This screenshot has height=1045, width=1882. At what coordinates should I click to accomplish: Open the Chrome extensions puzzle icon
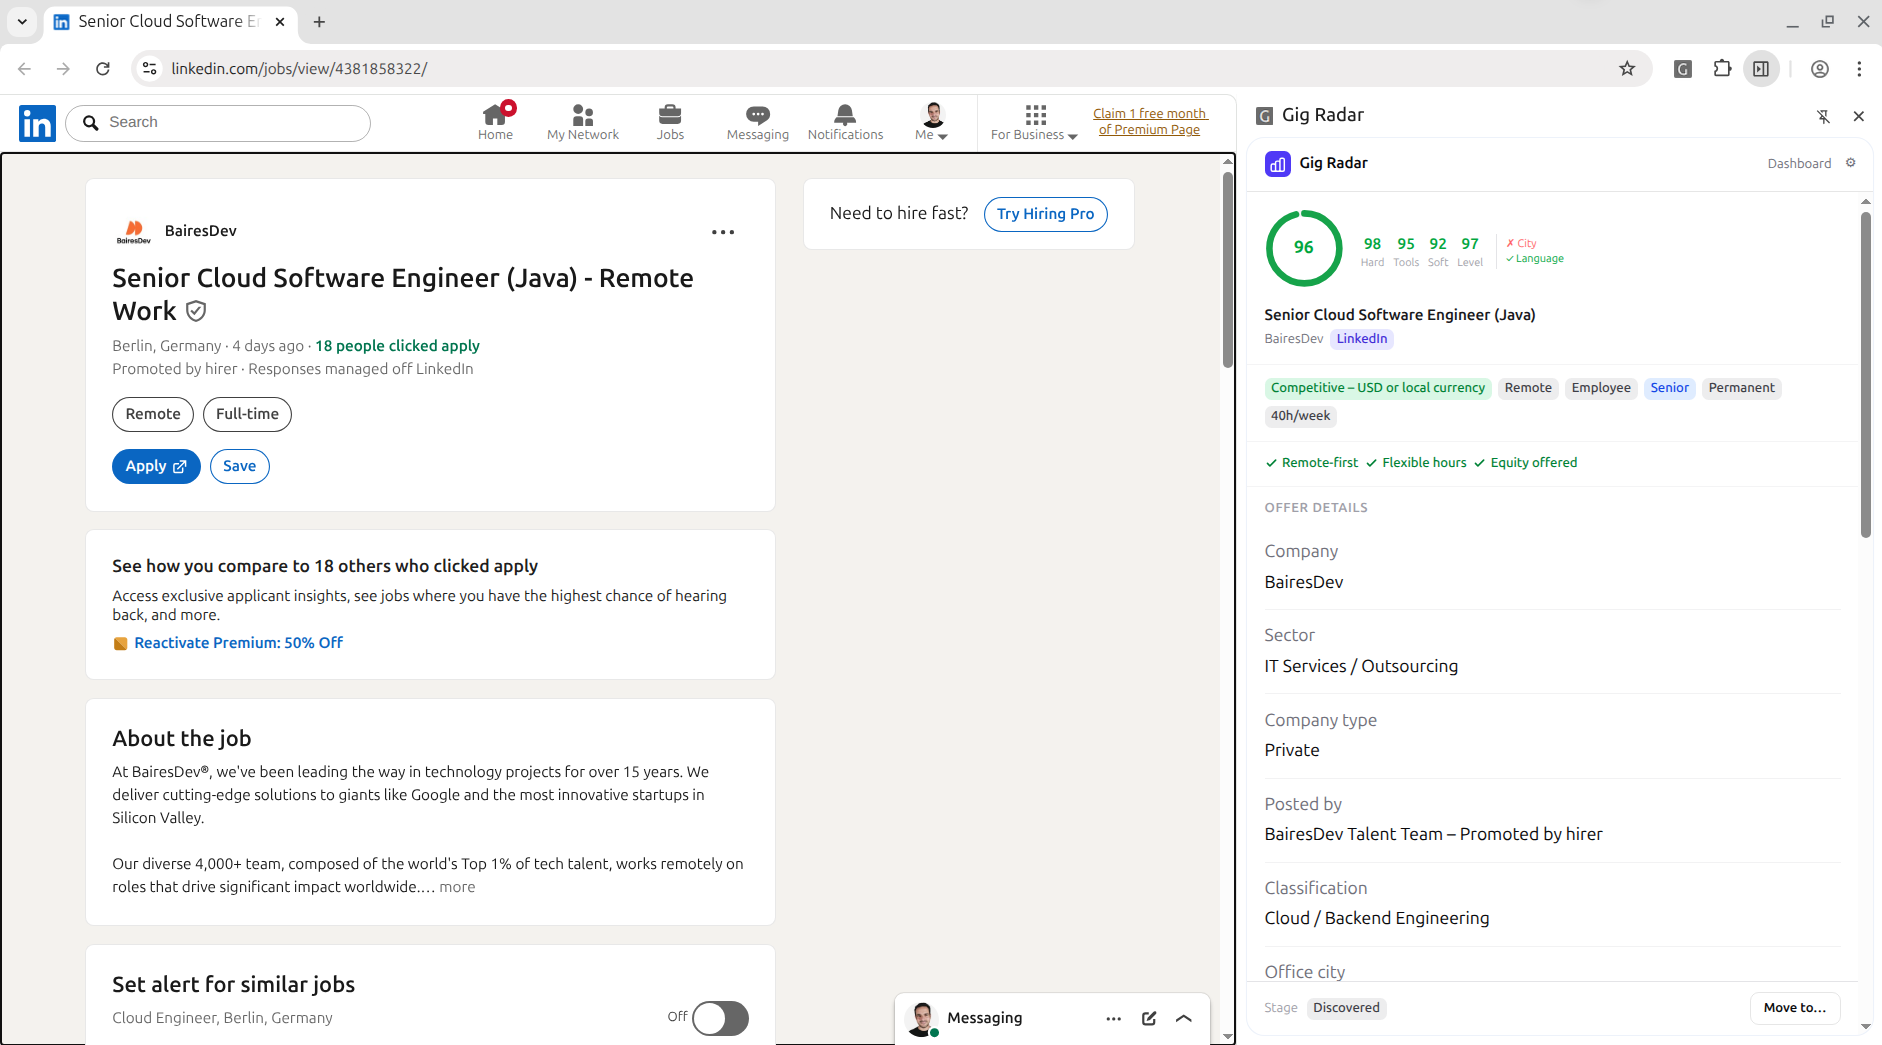pos(1722,69)
